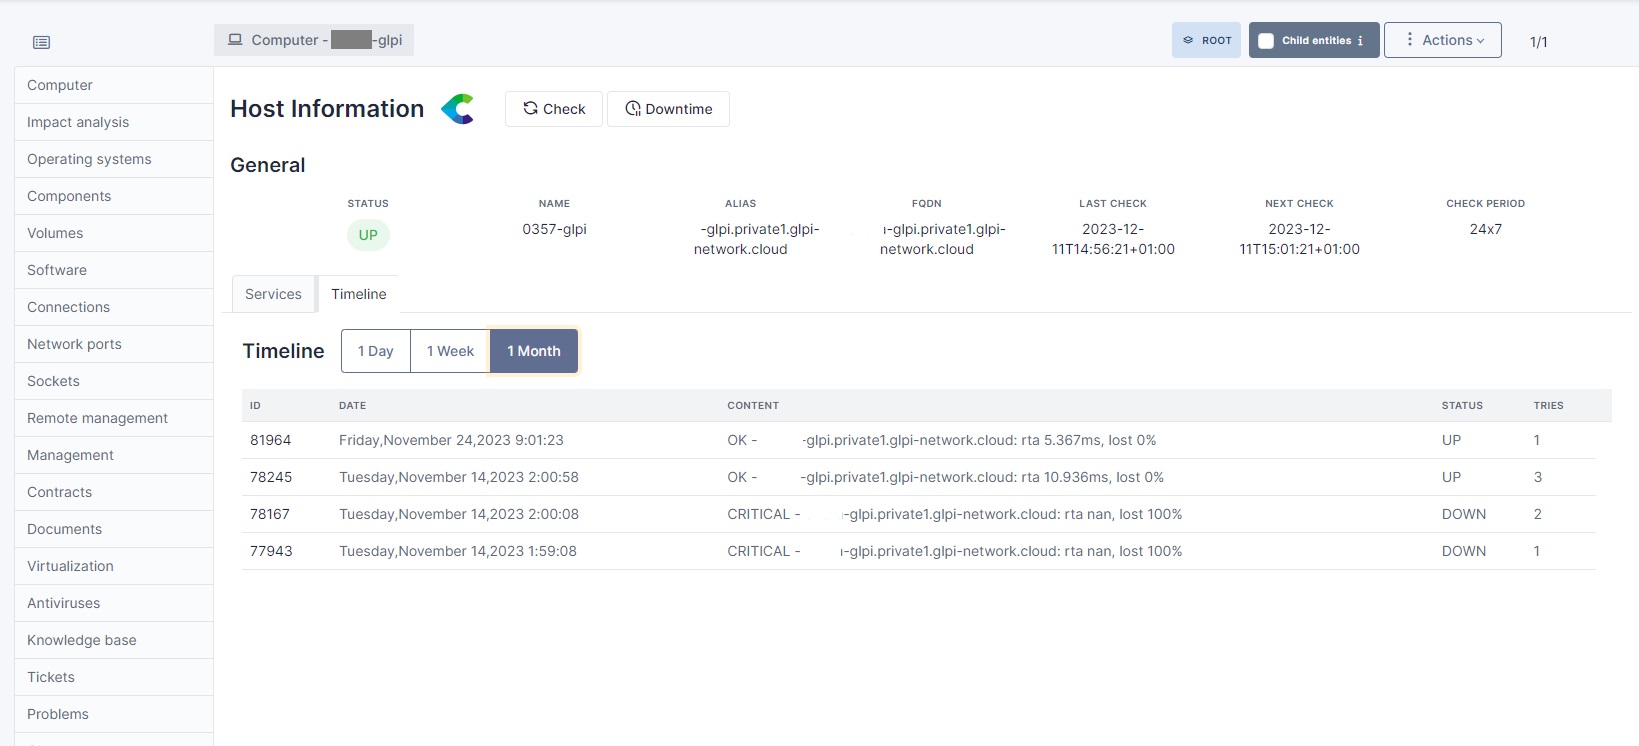Toggle the Child entities checkbox
1639x746 pixels.
(1266, 41)
